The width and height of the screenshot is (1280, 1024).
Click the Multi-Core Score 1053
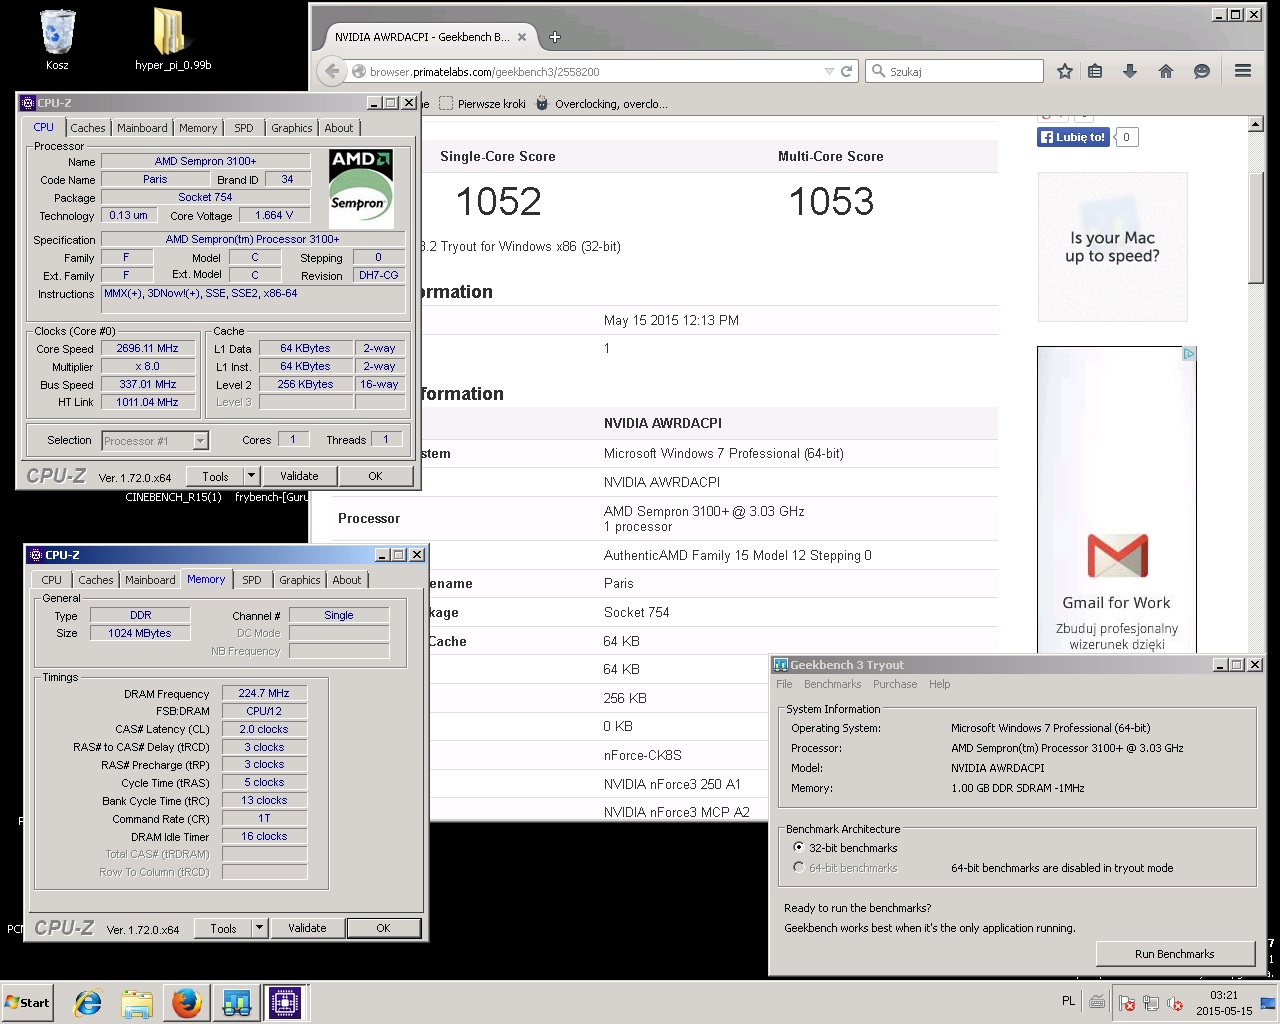831,202
